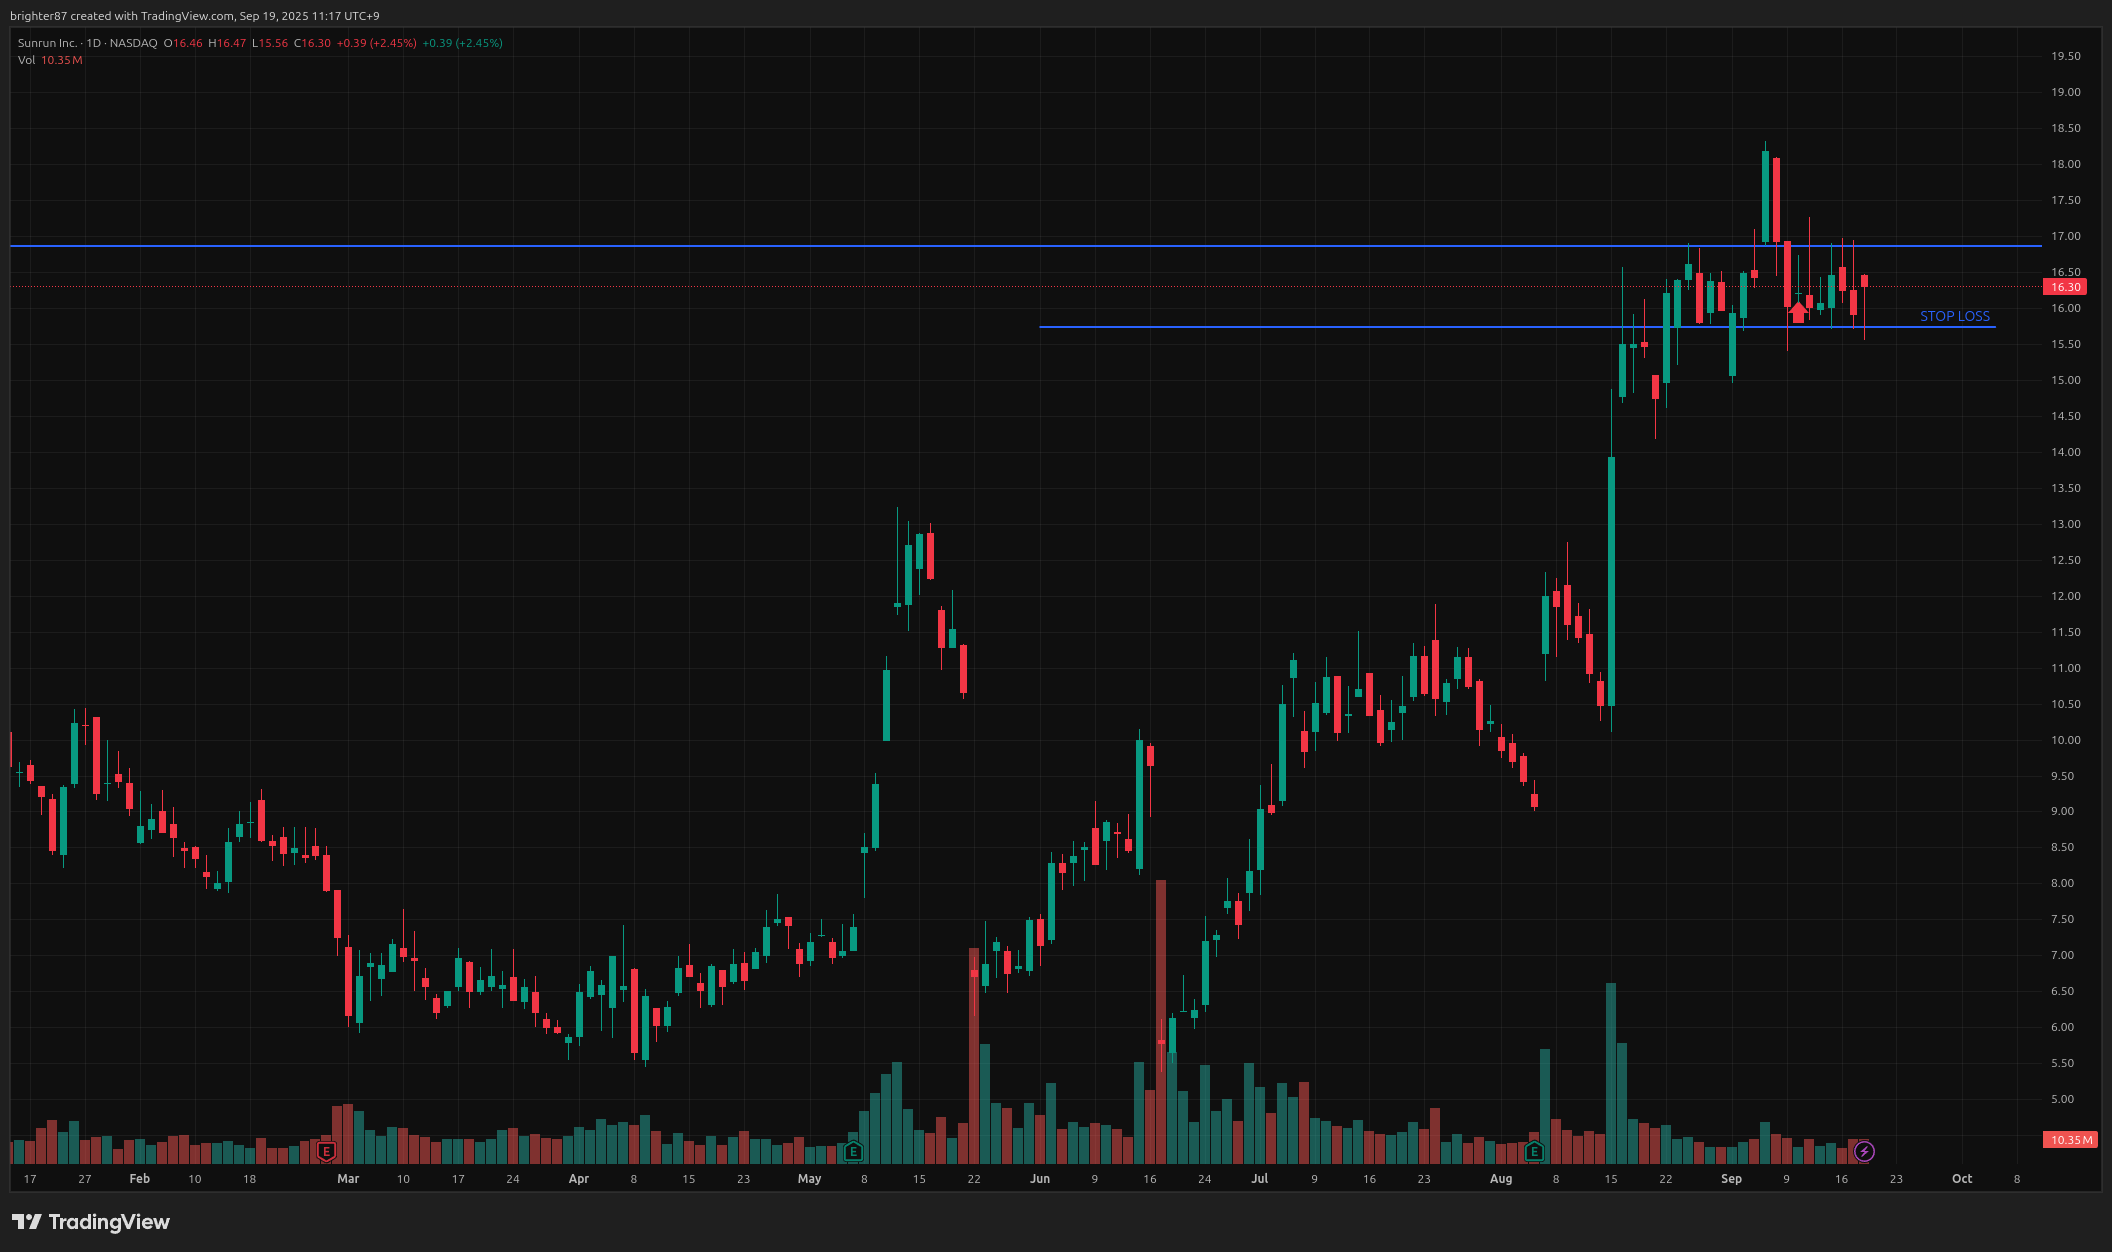Click the red 16.30 current price tag
Viewport: 2112px width, 1252px height.
tap(2065, 287)
